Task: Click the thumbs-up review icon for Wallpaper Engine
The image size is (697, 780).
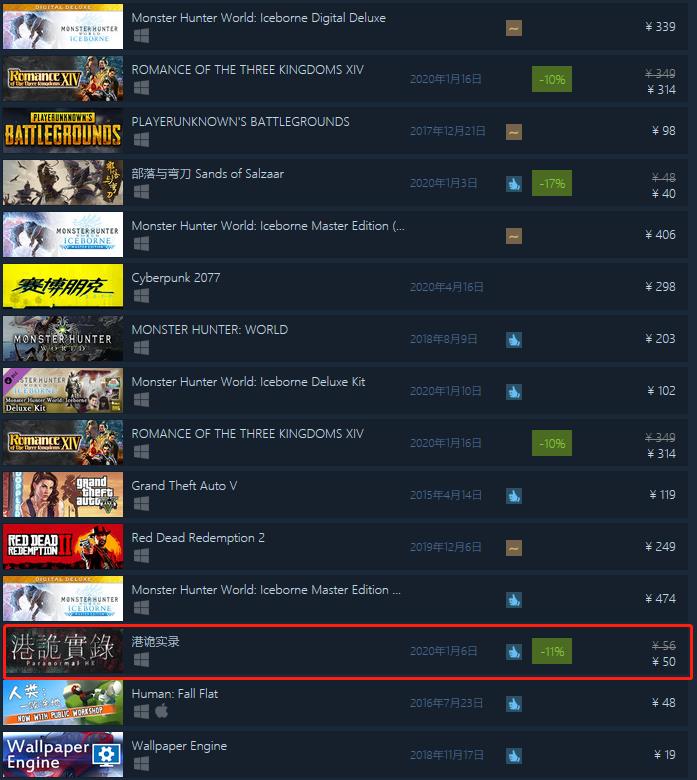Action: coord(514,756)
